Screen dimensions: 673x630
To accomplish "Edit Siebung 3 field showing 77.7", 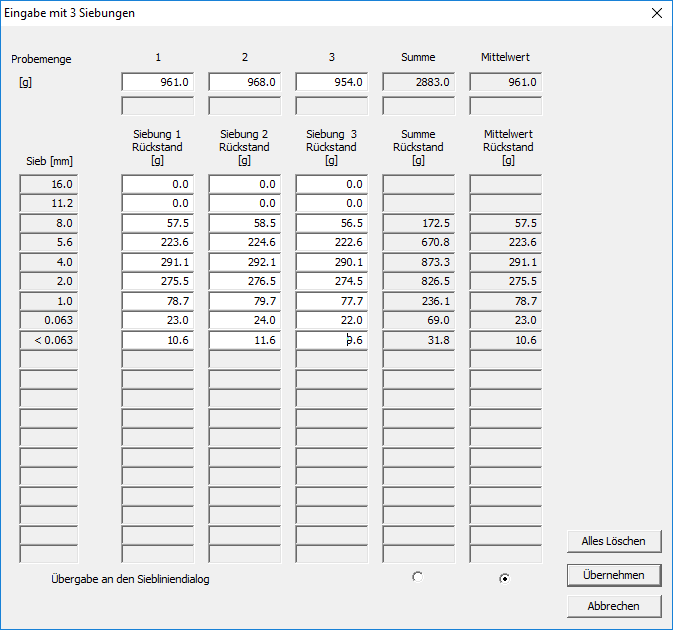I will point(331,301).
